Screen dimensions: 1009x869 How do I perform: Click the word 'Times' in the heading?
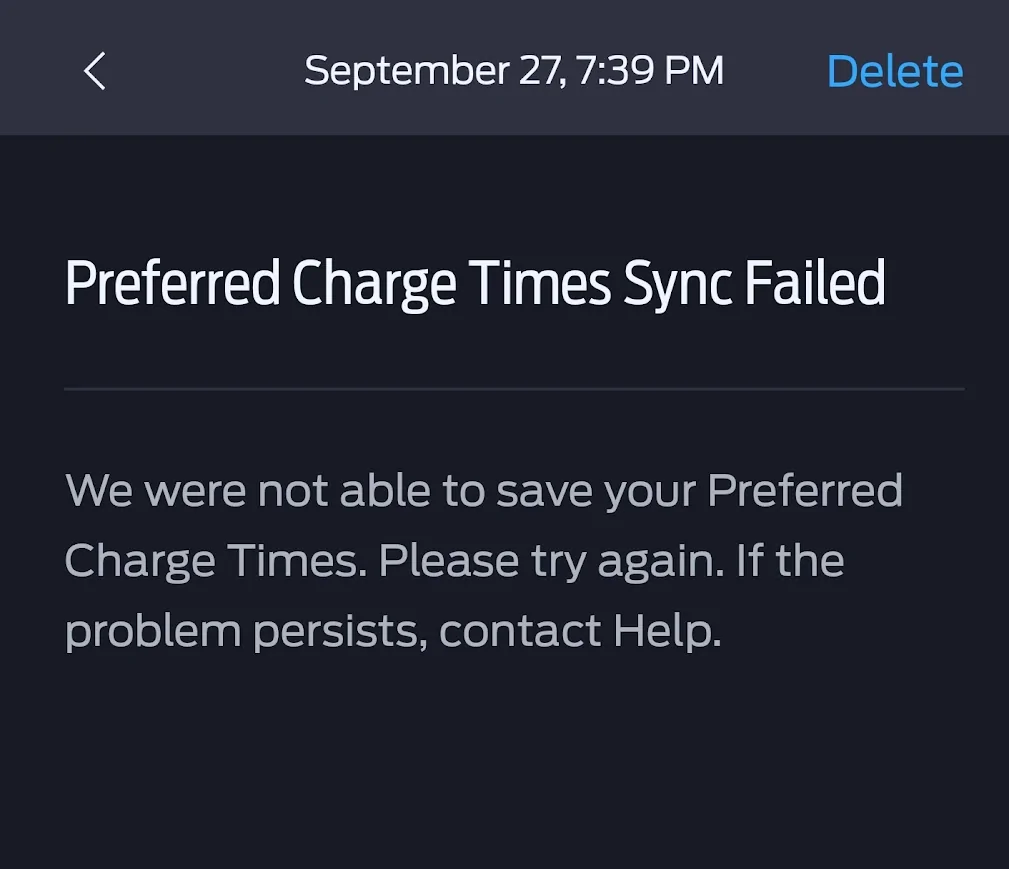pos(541,284)
